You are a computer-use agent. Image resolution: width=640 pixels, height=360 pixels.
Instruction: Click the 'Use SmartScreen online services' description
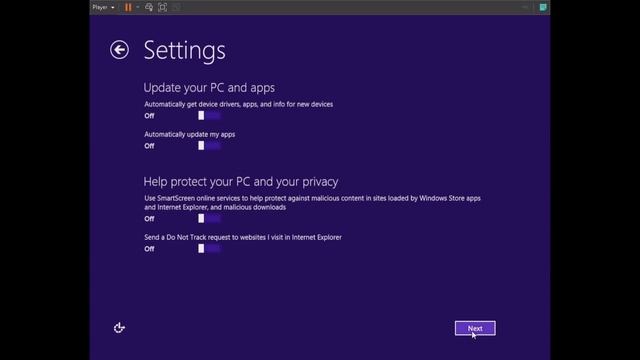coord(312,202)
